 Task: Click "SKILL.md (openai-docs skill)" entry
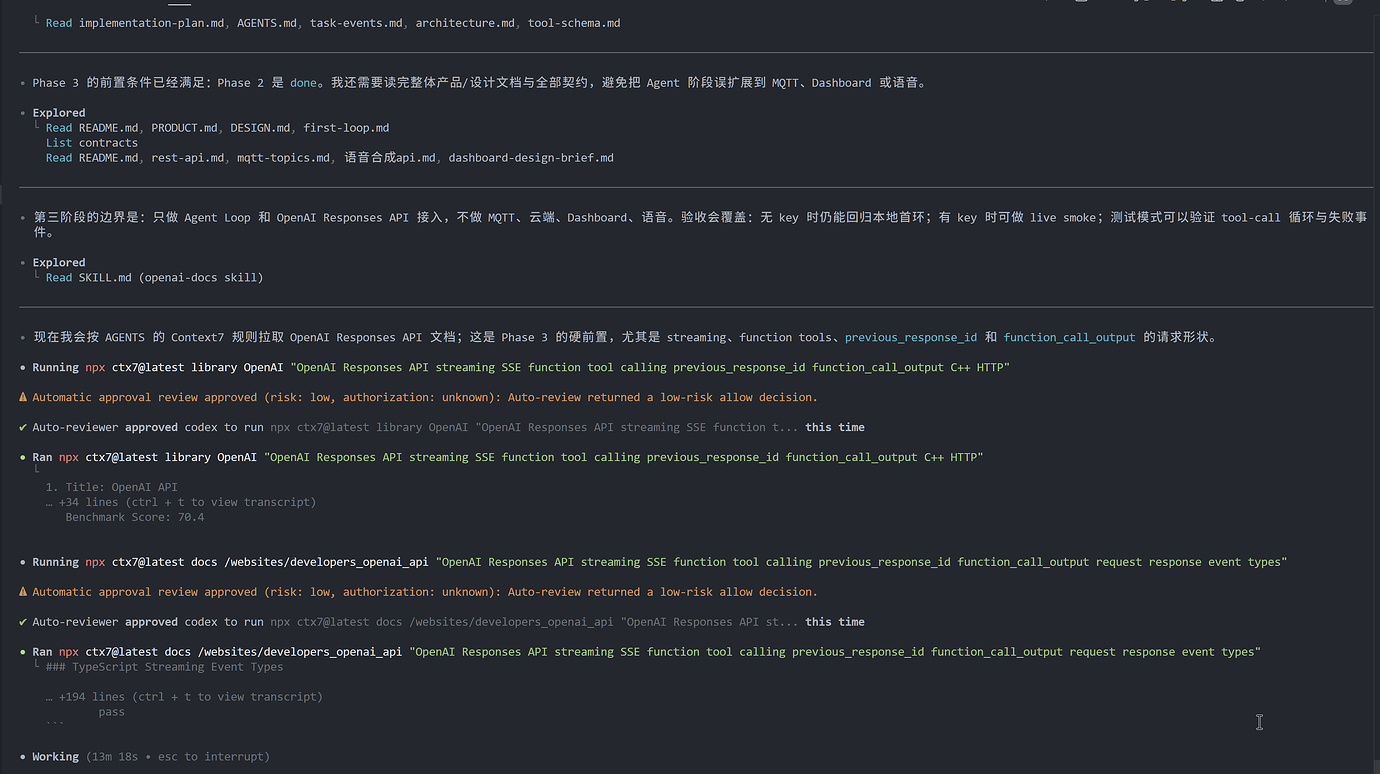pyautogui.click(x=171, y=278)
